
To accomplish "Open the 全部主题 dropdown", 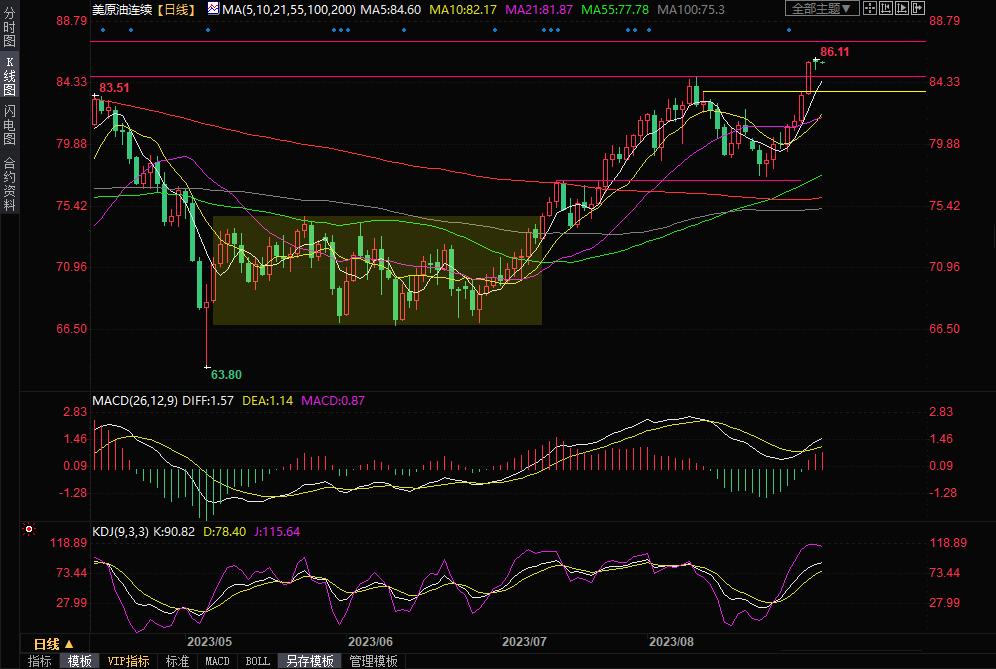I will (823, 9).
